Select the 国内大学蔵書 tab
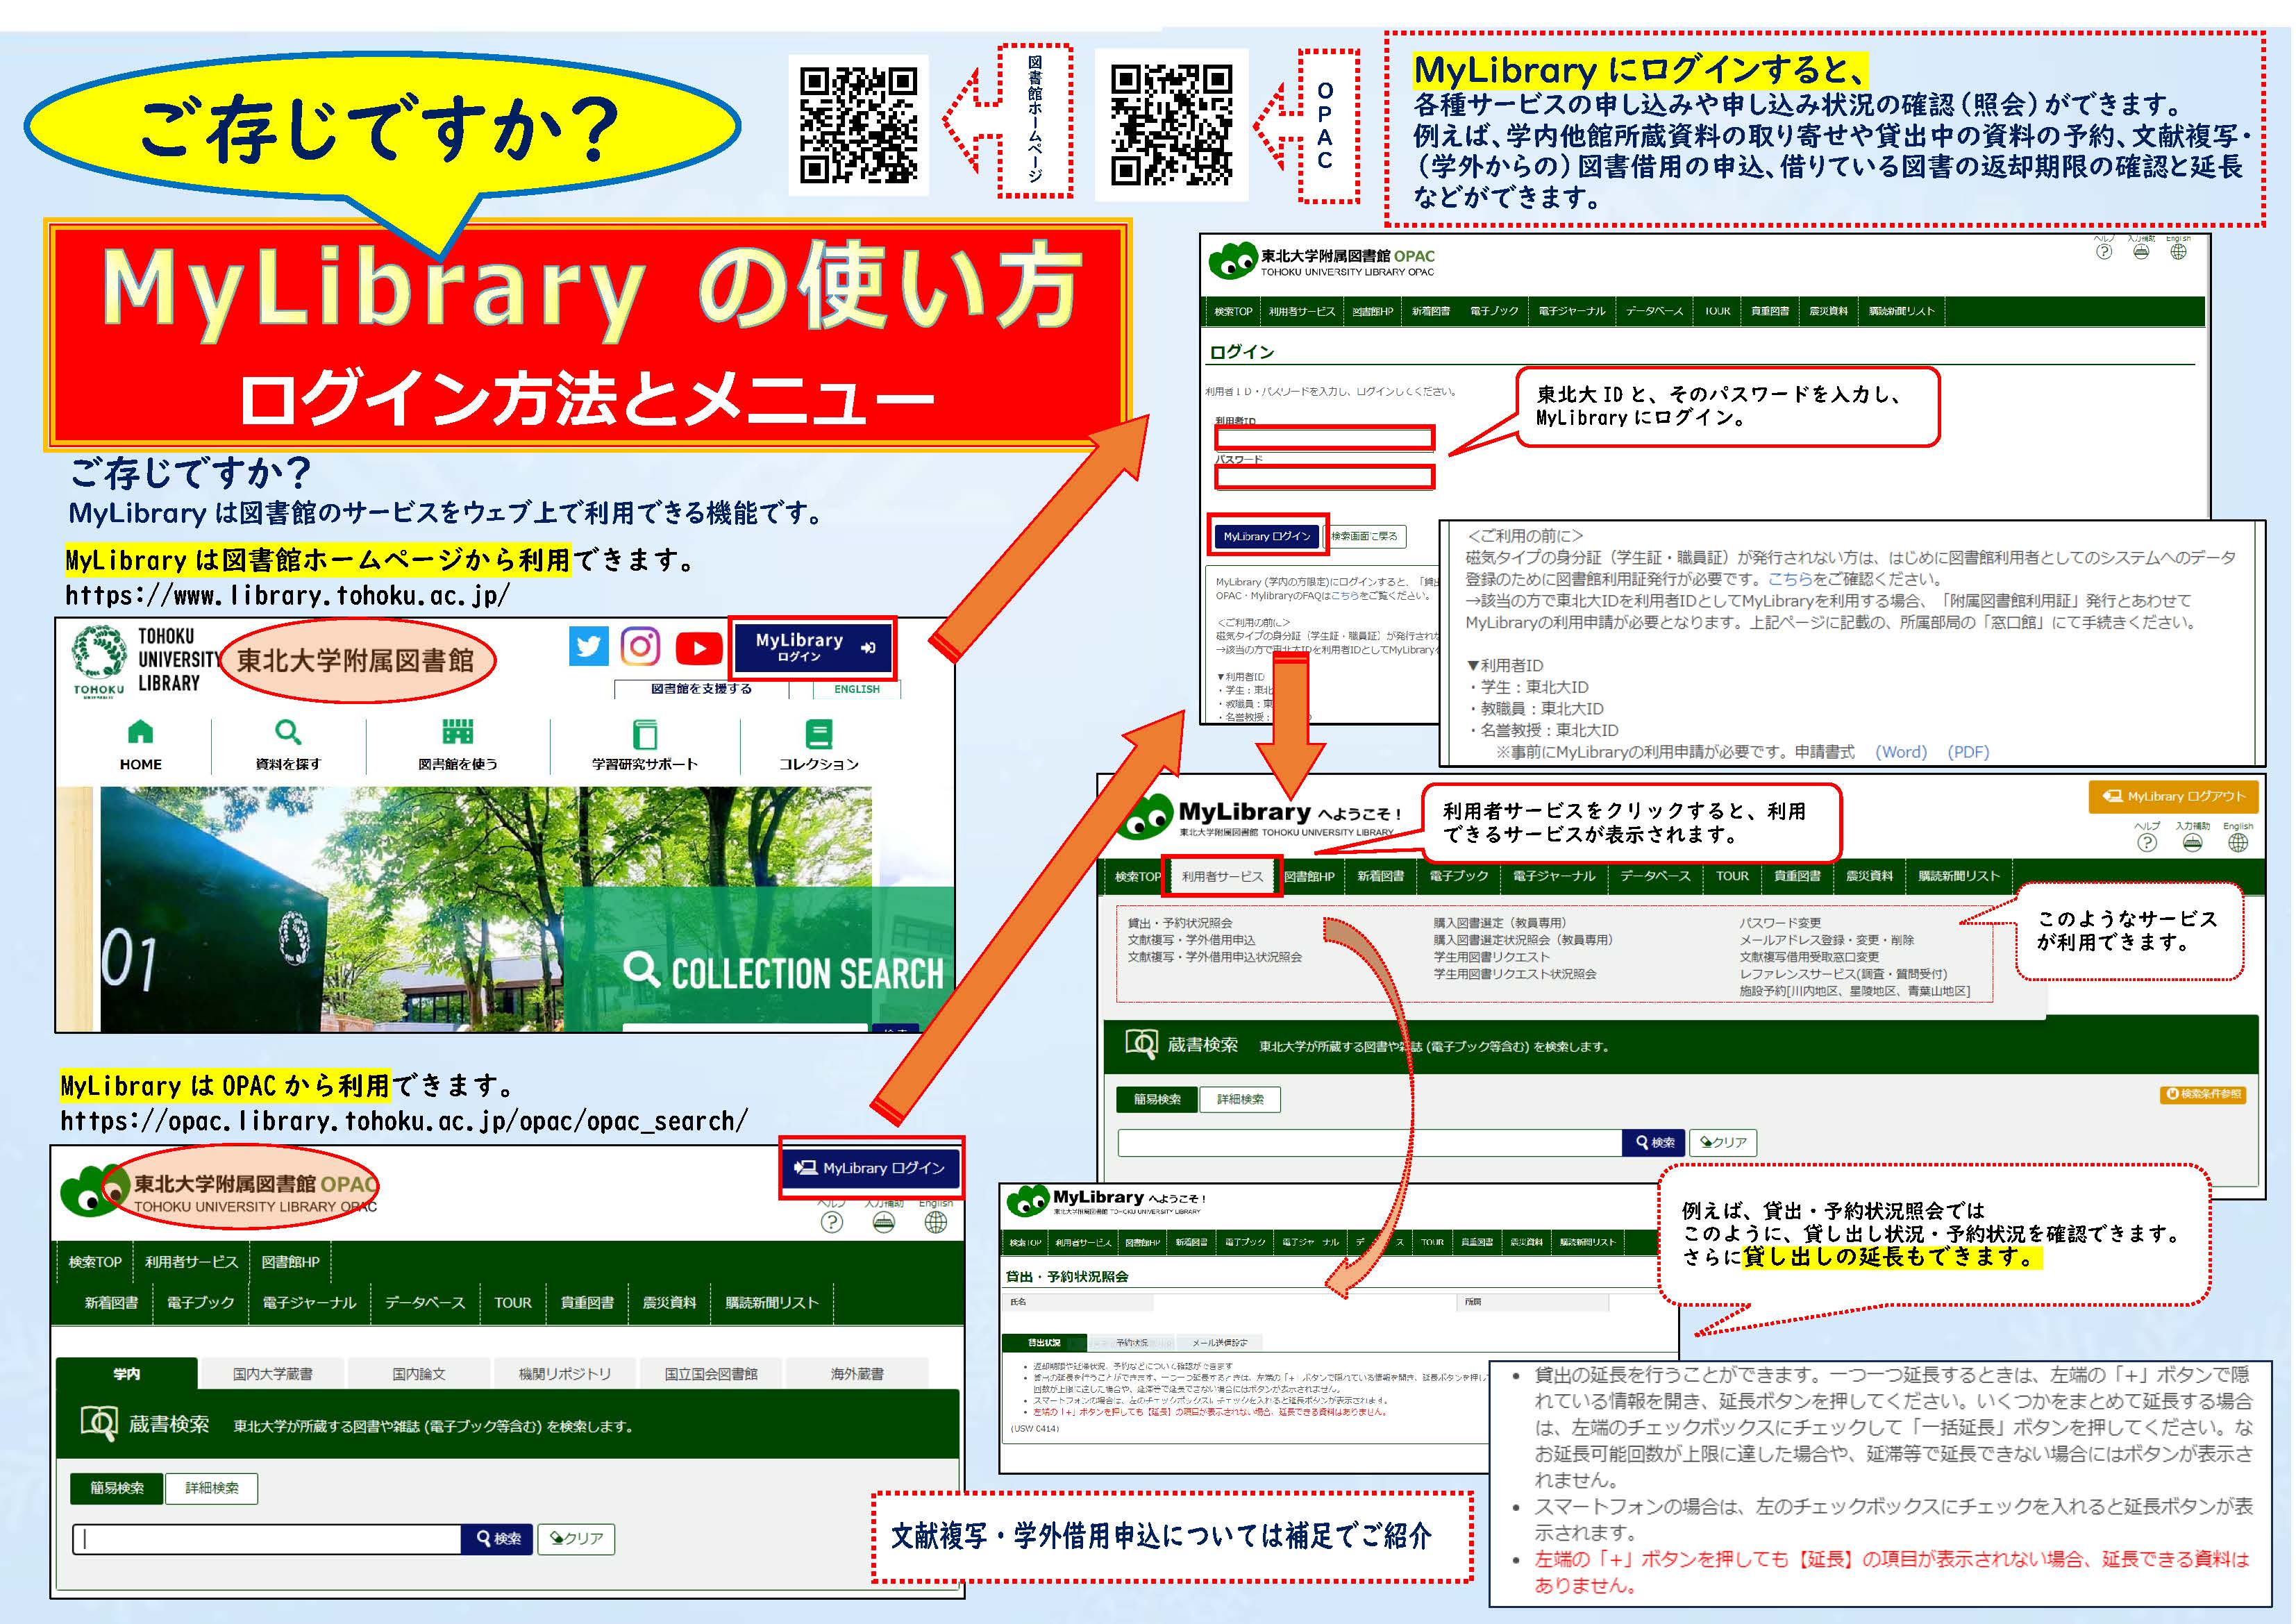 pyautogui.click(x=272, y=1373)
